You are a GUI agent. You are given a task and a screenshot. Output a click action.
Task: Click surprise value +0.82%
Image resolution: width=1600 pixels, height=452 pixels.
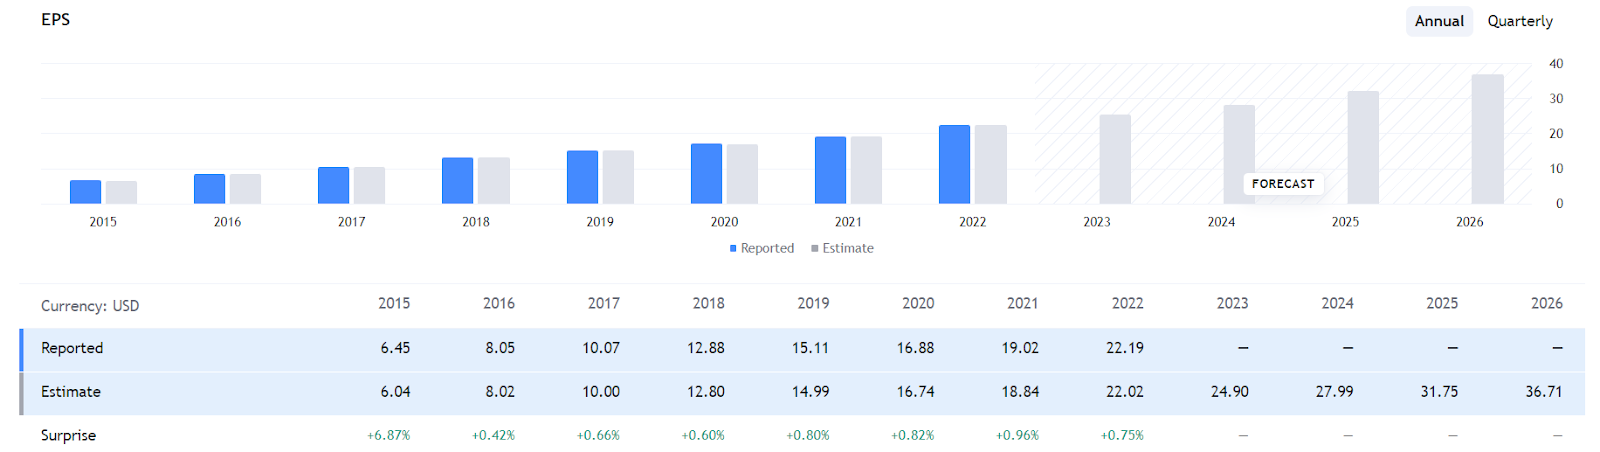[913, 436]
